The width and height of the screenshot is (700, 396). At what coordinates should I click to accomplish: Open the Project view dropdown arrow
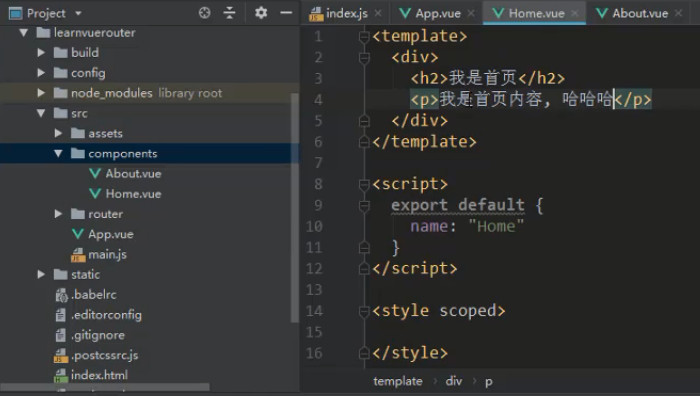click(x=79, y=13)
